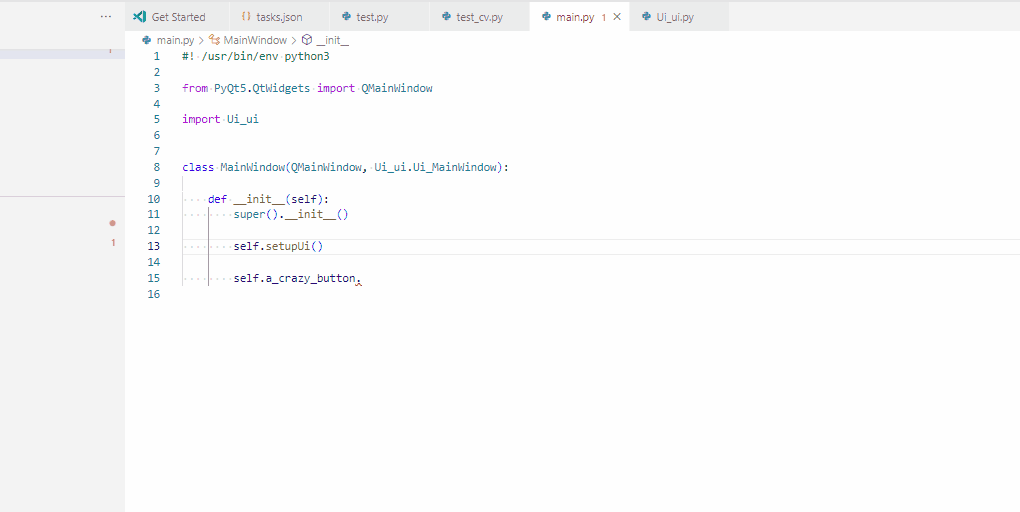
Task: Switch to the Get Started tab
Action: pos(178,17)
